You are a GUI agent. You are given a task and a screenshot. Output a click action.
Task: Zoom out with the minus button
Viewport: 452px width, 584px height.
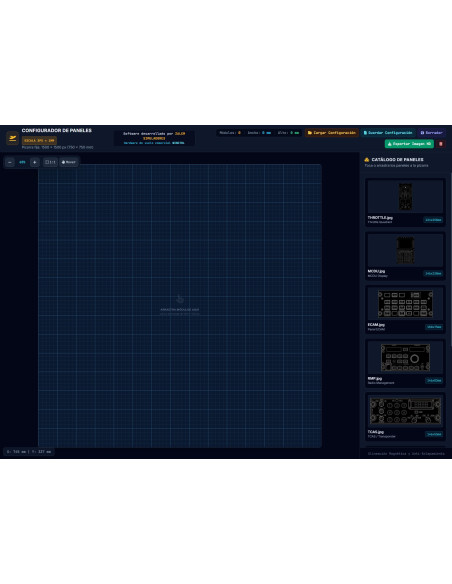point(10,162)
